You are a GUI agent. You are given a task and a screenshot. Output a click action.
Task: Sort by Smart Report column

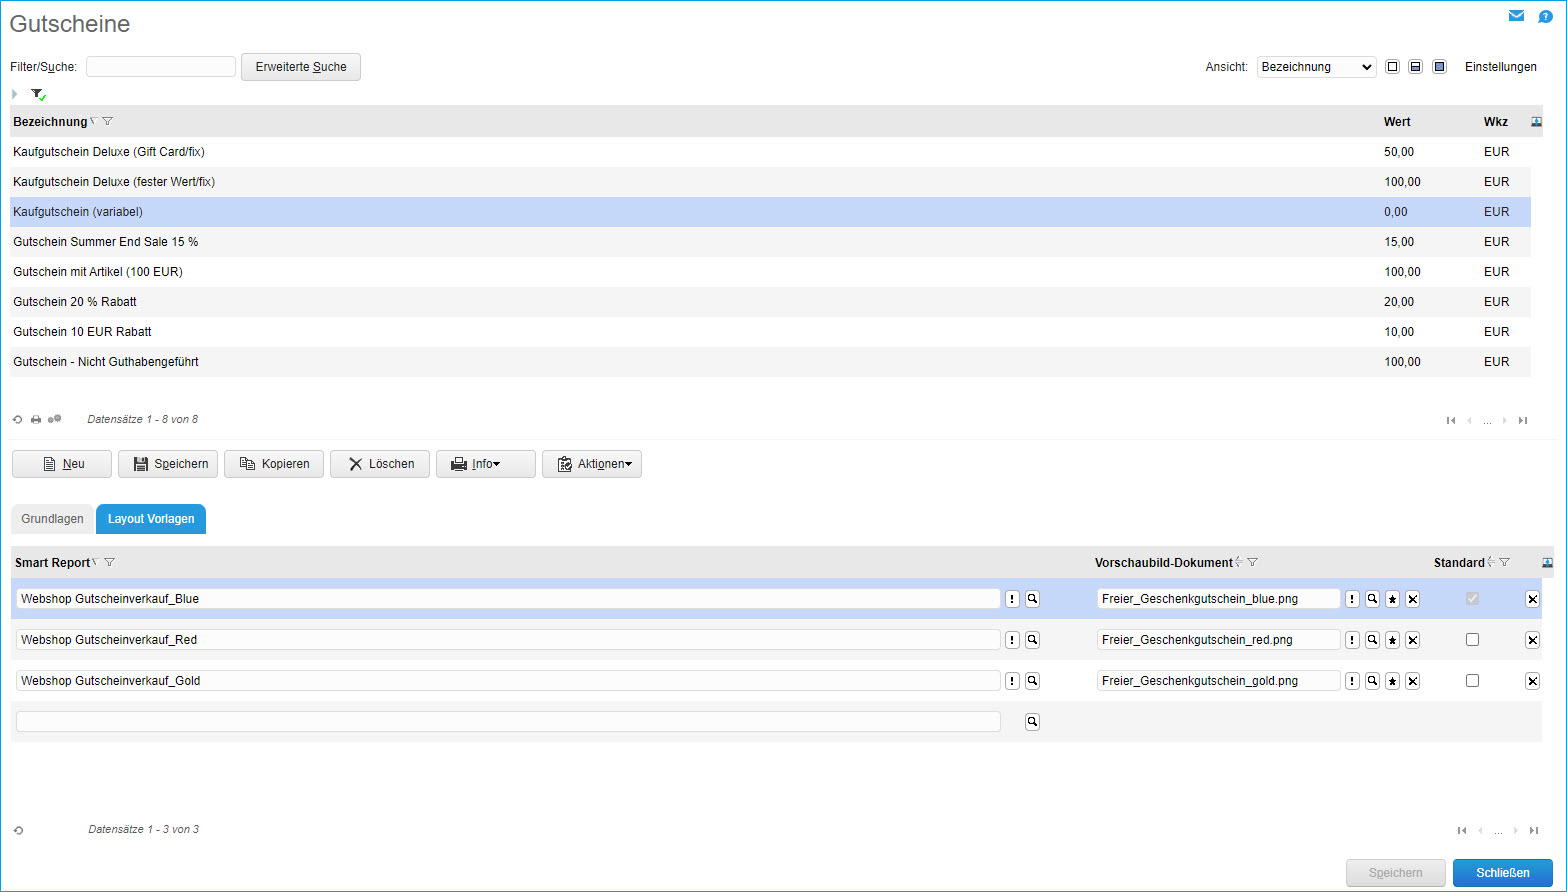click(x=53, y=563)
